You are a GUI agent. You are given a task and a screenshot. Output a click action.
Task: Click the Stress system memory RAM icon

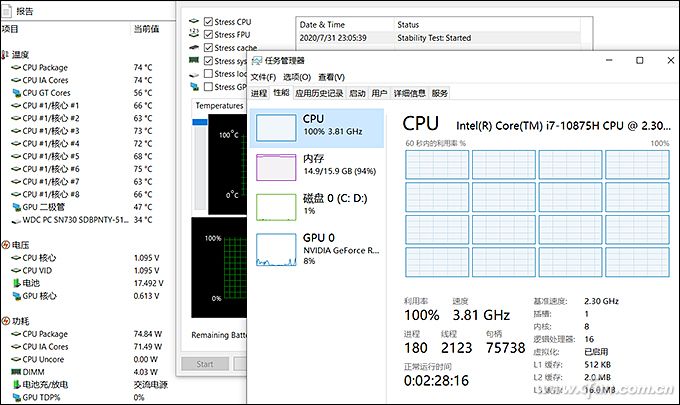[194, 60]
